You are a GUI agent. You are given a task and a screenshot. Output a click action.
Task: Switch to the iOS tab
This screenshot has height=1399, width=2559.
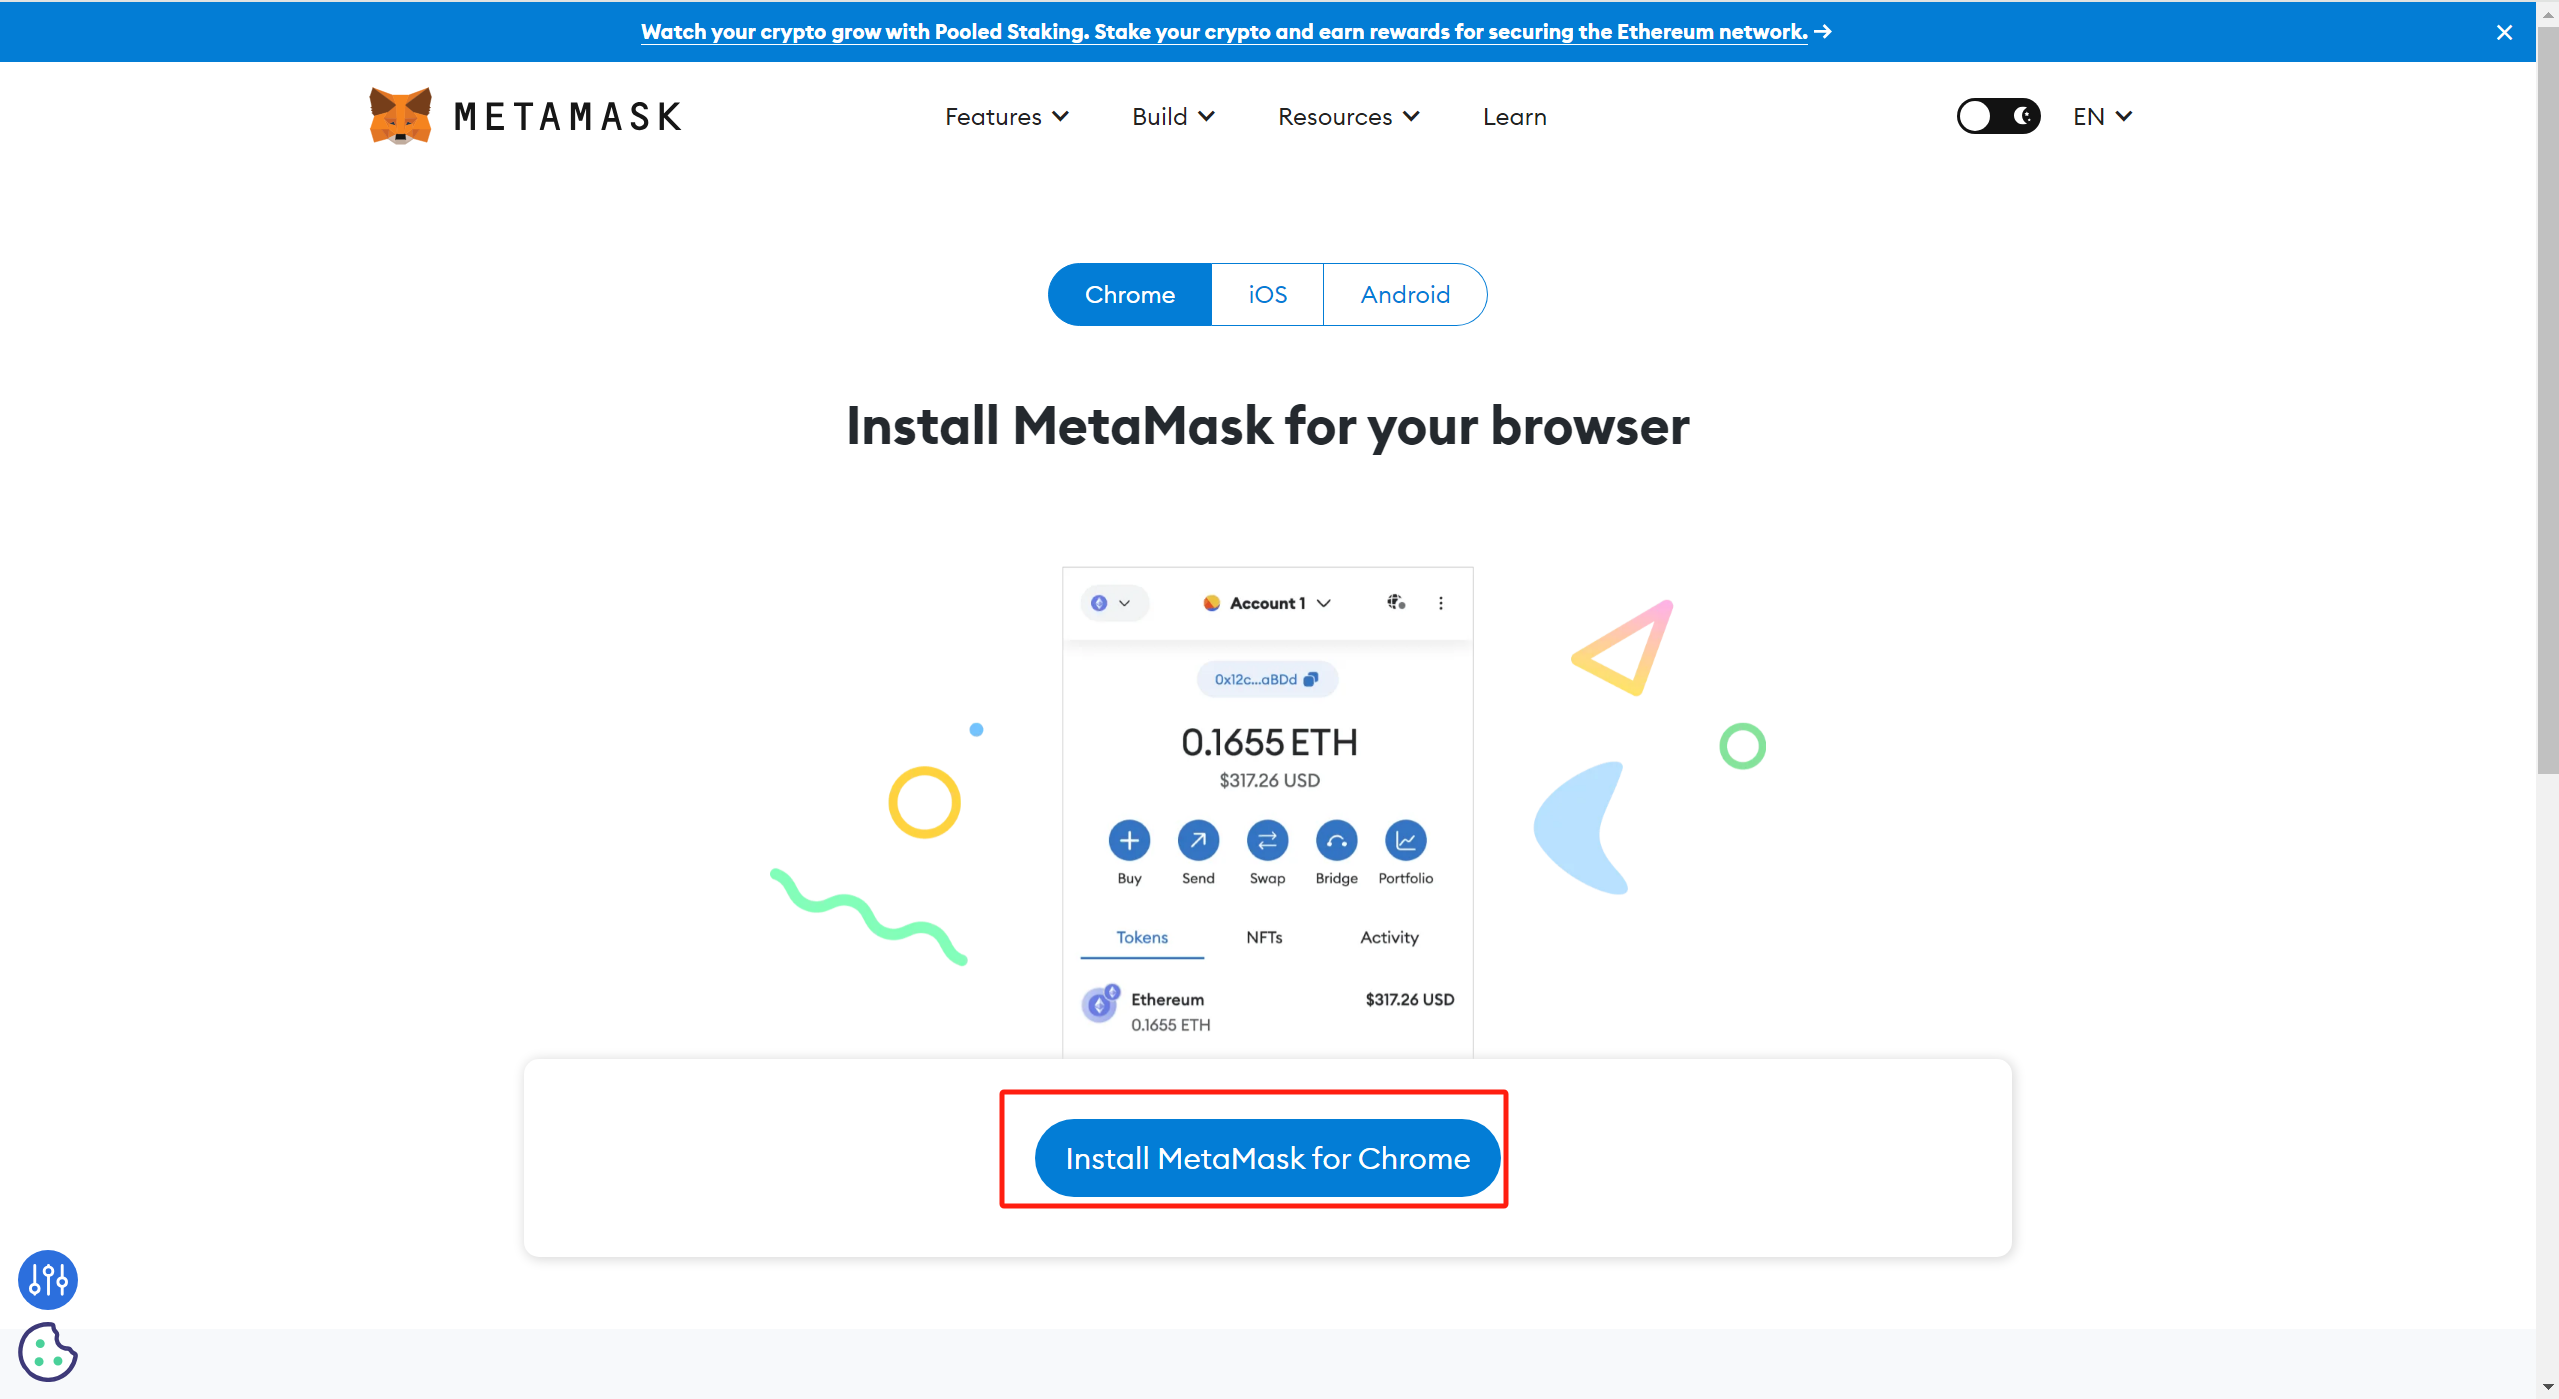1267,294
